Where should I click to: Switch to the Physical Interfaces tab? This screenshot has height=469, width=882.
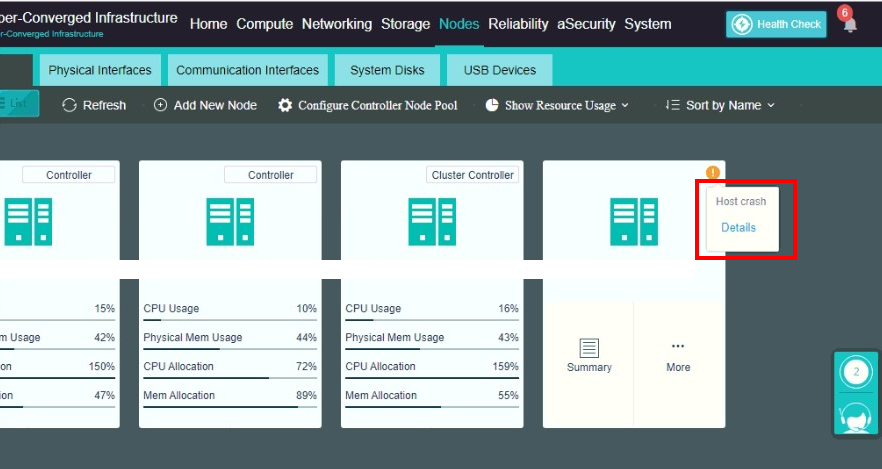[100, 70]
